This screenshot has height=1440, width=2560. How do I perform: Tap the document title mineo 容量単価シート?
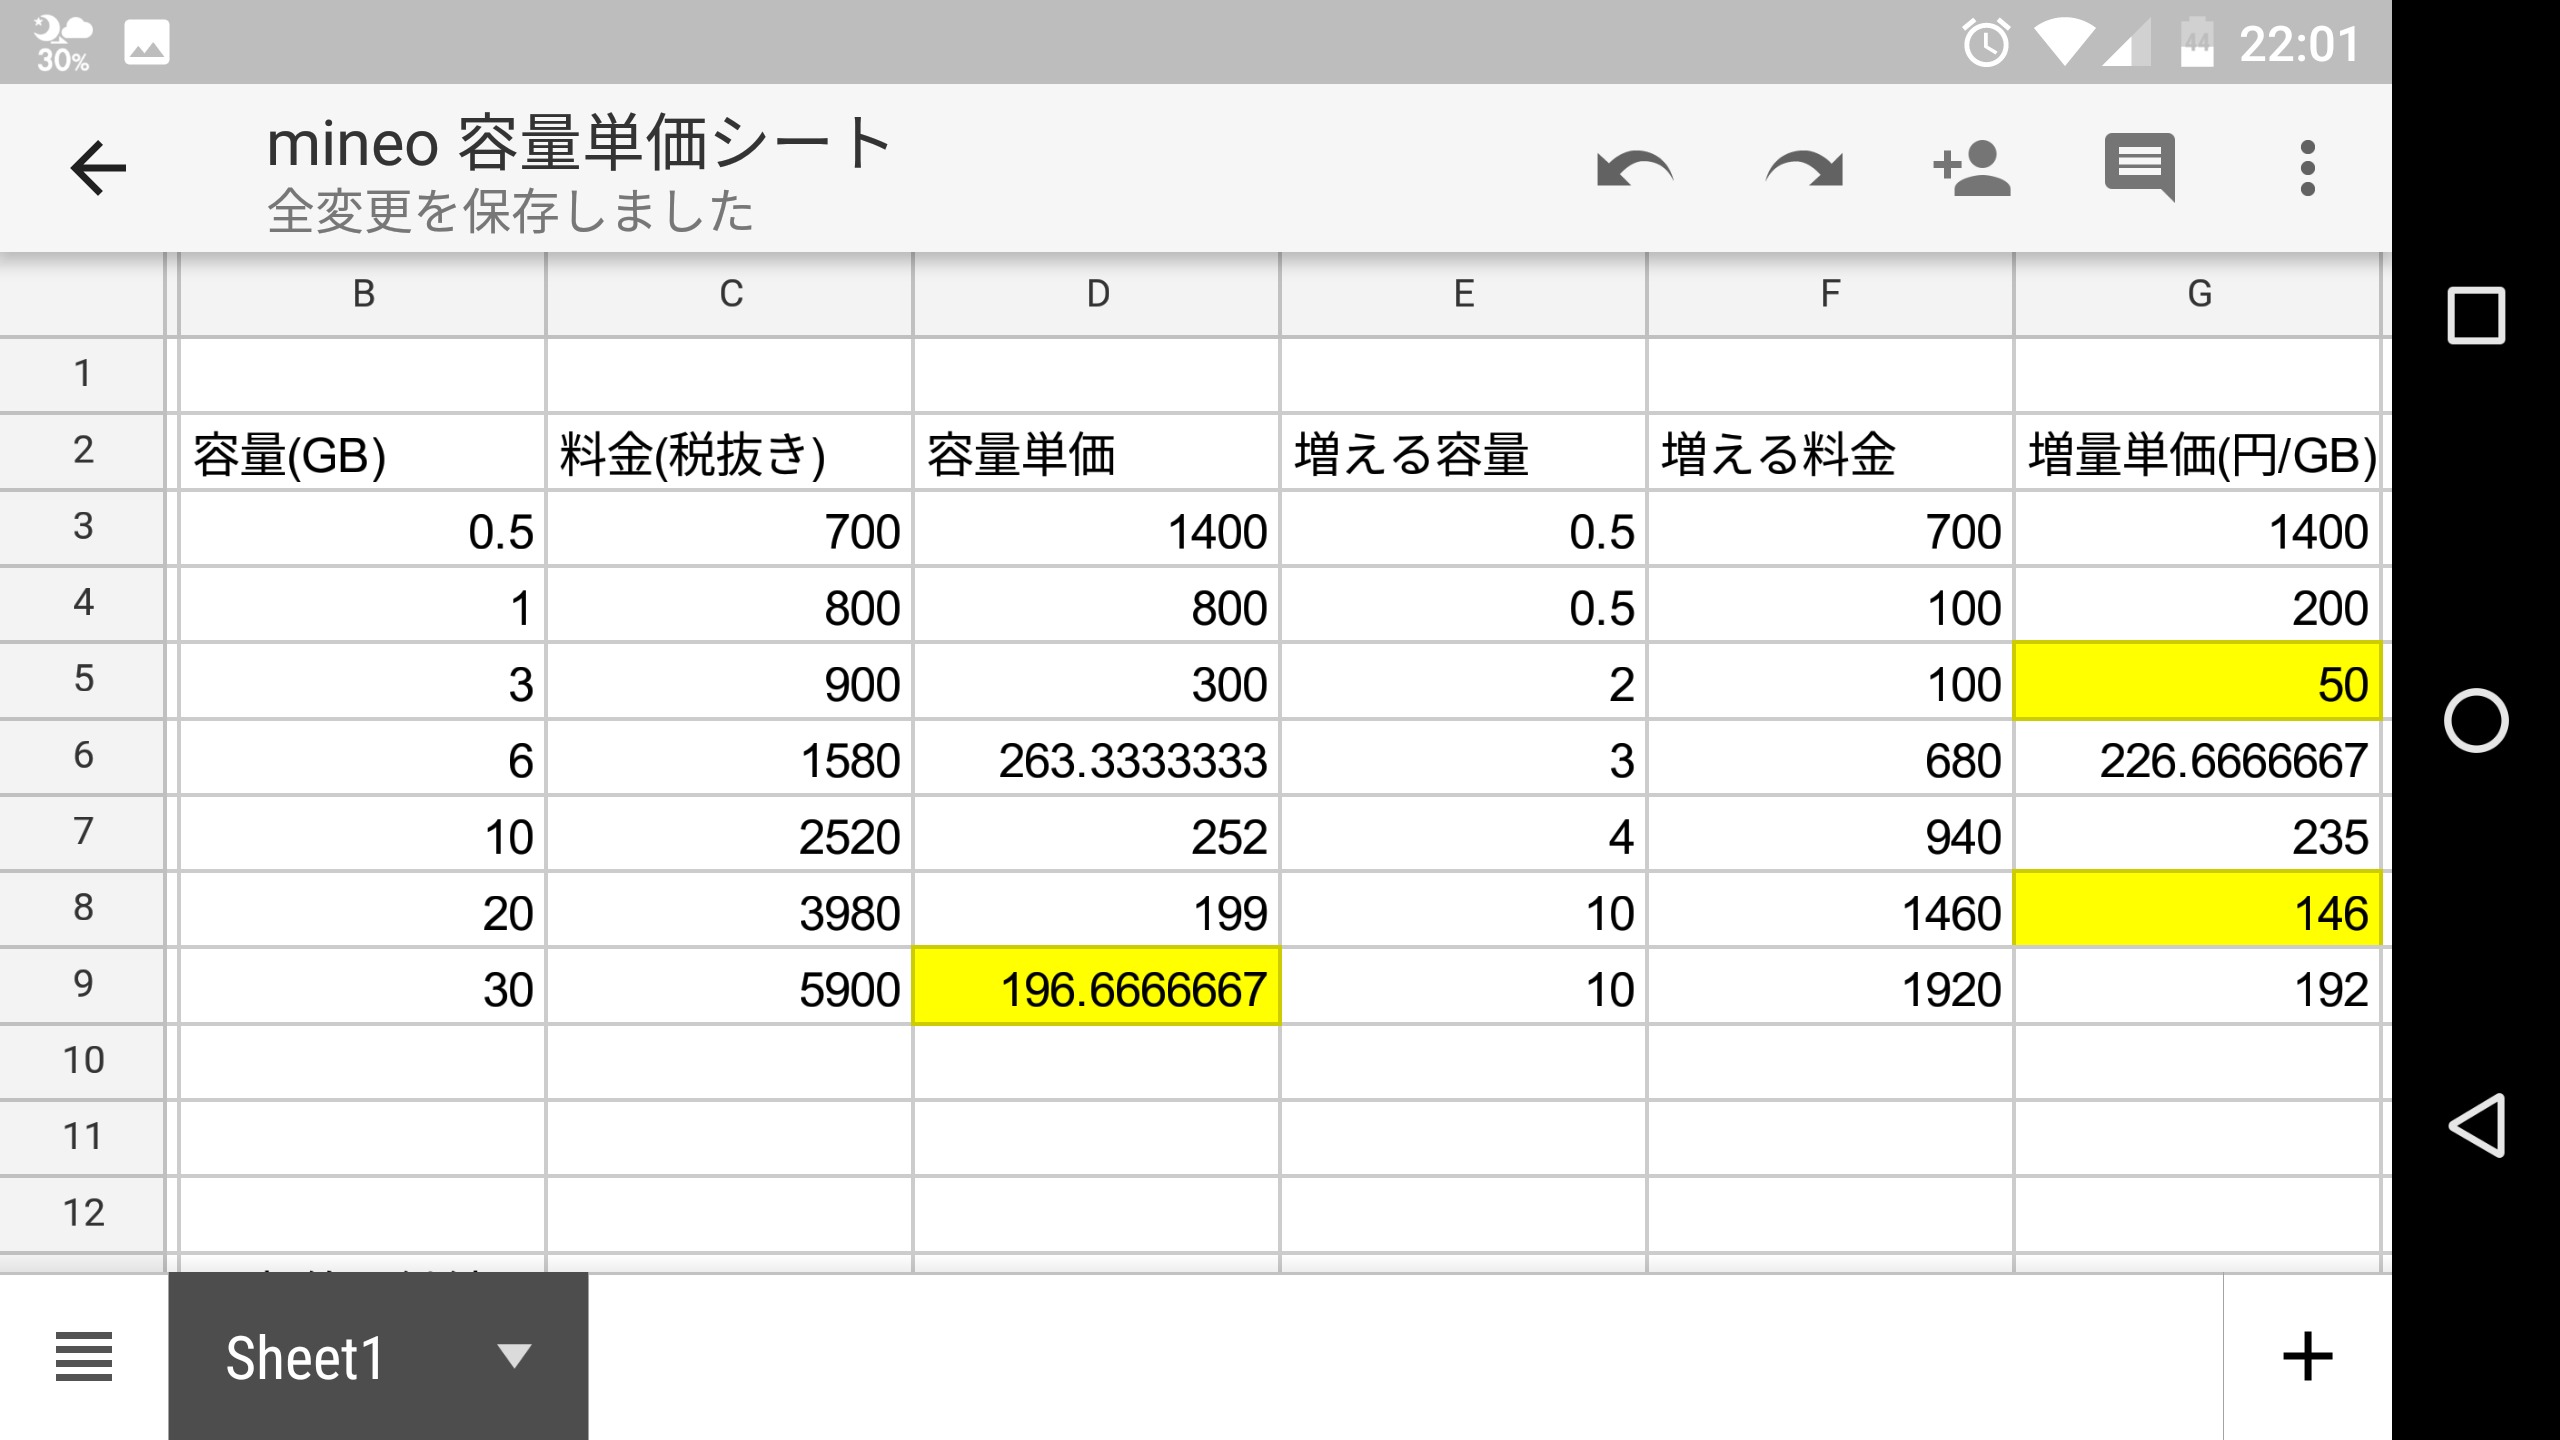[579, 143]
